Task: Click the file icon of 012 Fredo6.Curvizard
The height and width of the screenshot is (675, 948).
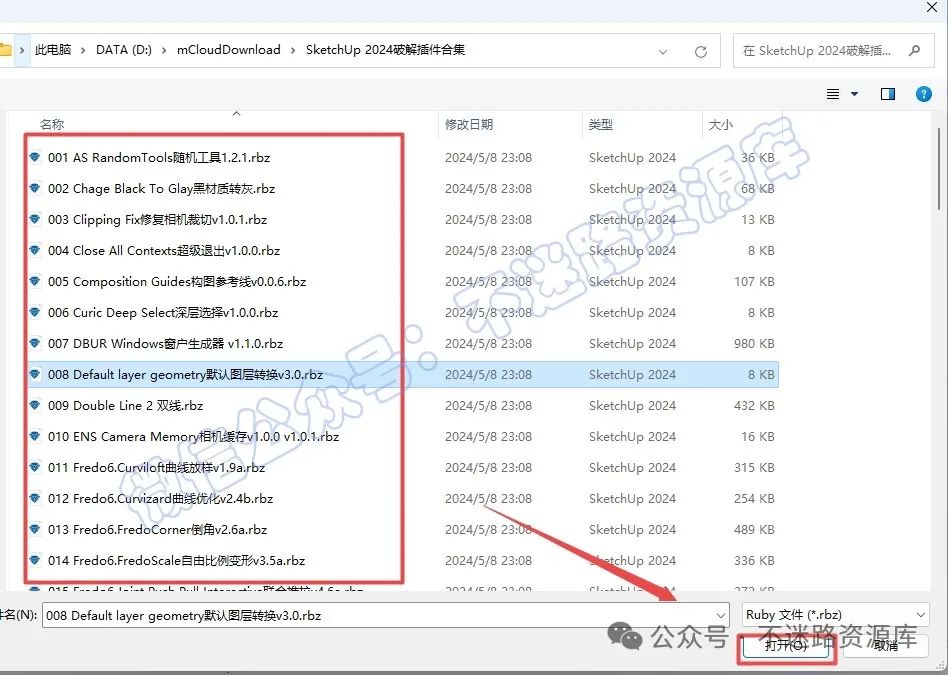Action: (x=35, y=498)
